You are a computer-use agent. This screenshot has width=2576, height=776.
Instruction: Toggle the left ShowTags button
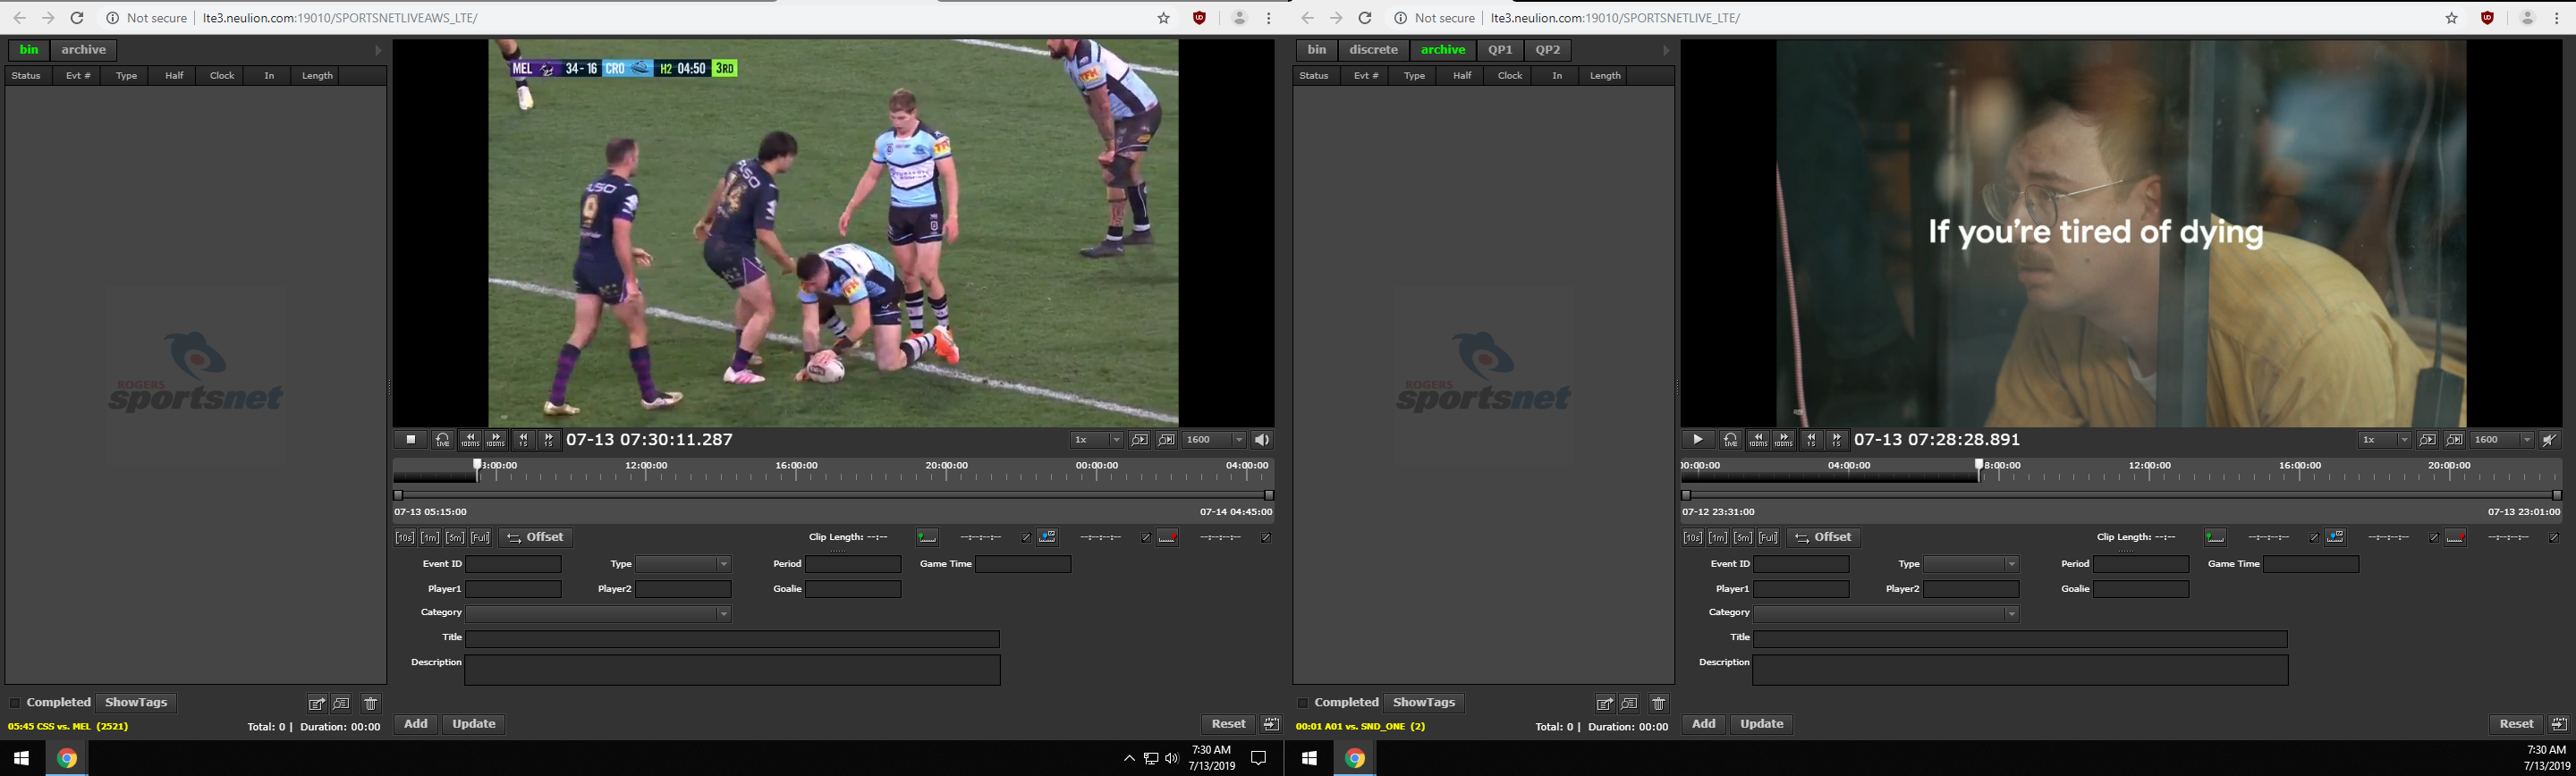(x=136, y=703)
